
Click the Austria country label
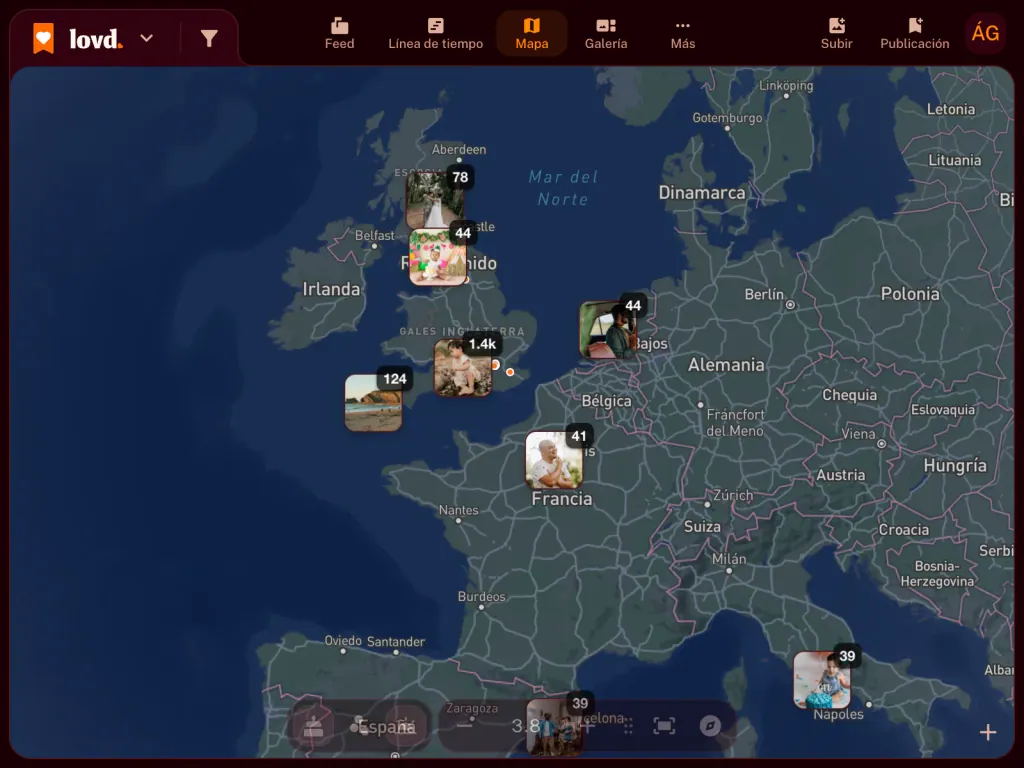coord(840,475)
